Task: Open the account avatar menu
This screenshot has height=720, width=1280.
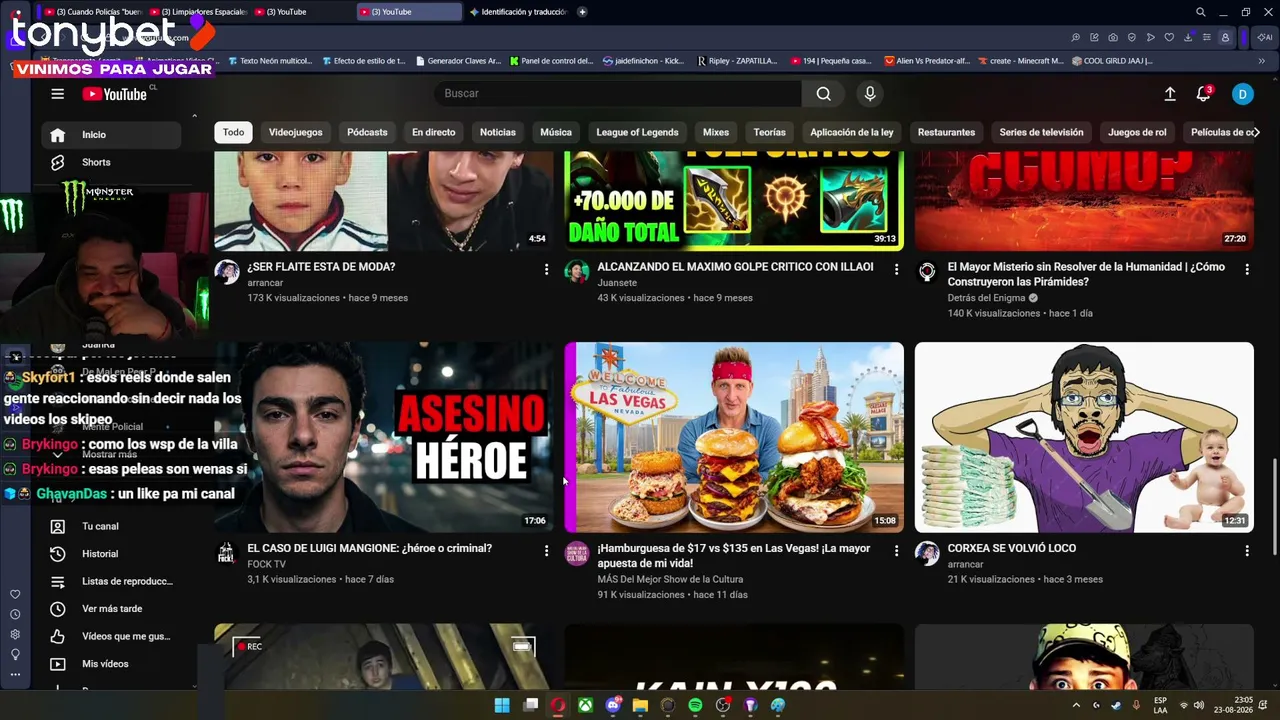Action: pyautogui.click(x=1242, y=94)
